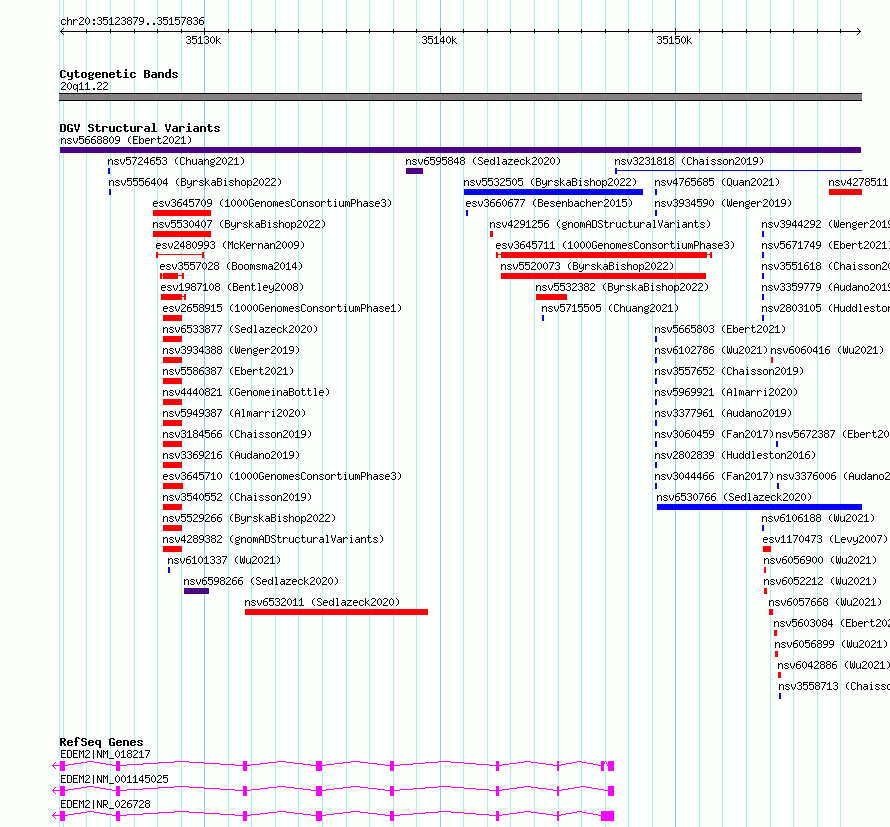Image resolution: width=890 pixels, height=827 pixels.
Task: Select nsv4440821 (GenomeinaBottle) label
Action: coord(246,392)
